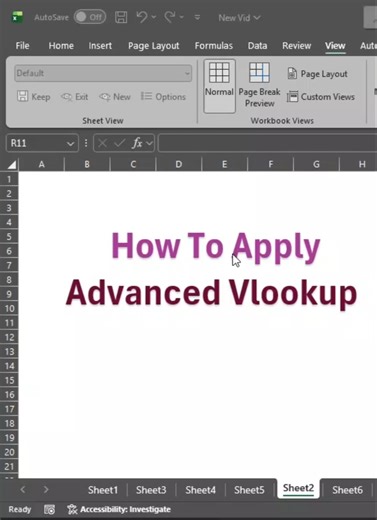Image resolution: width=377 pixels, height=520 pixels.
Task: Select Normal workbook view
Action: click(219, 86)
